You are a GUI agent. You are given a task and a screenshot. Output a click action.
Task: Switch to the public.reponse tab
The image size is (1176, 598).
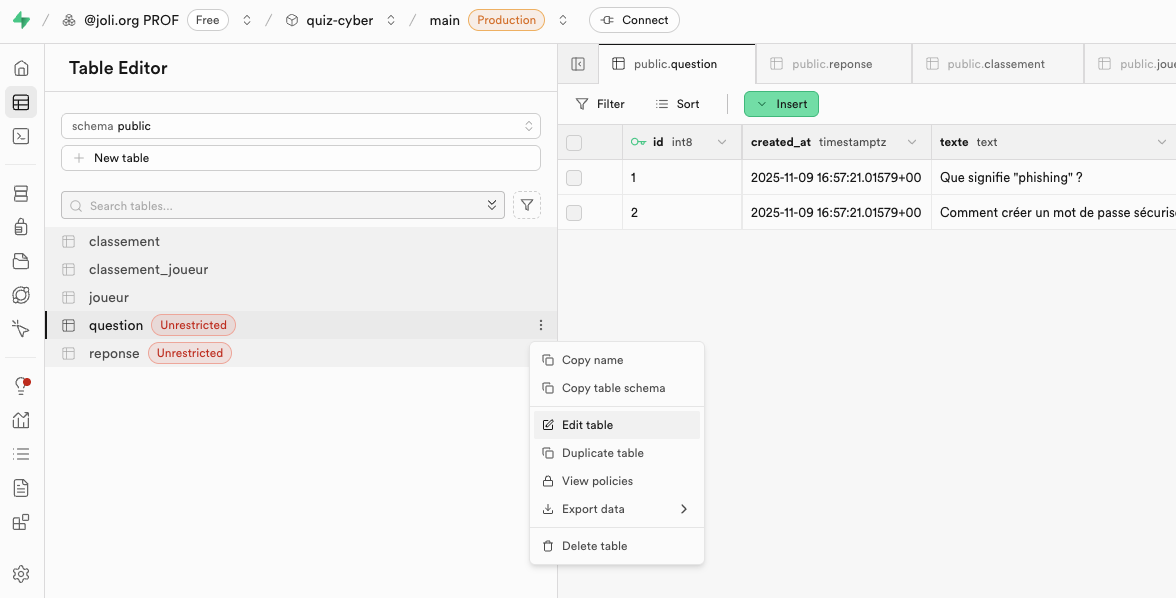(x=832, y=64)
